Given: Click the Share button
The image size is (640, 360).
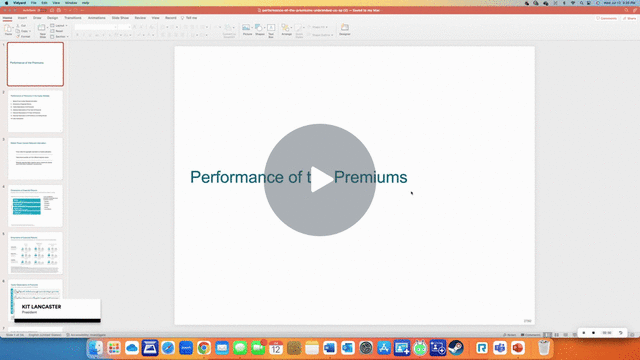Looking at the screenshot, I should click(629, 18).
